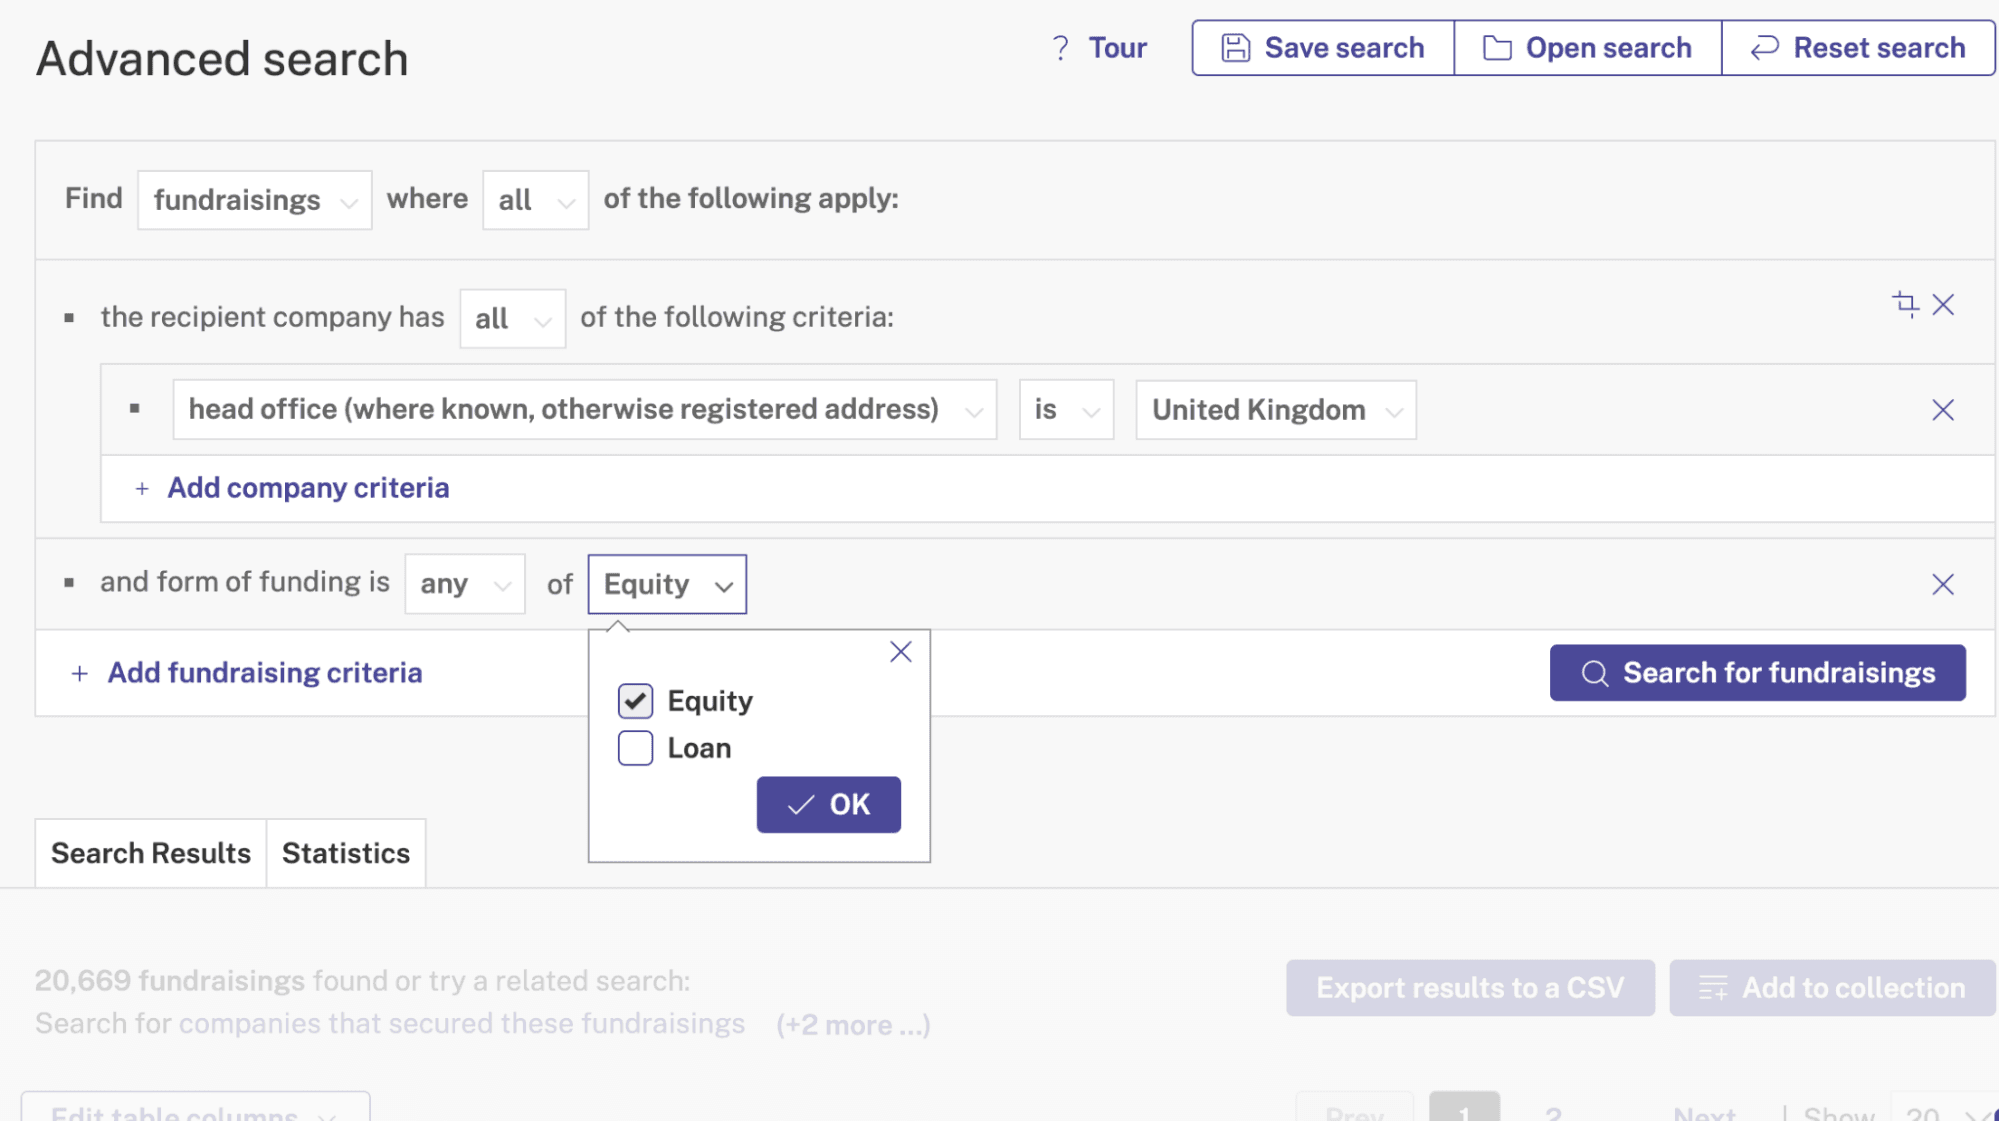
Task: Expand the '+2 more' related searches
Action: (x=853, y=1025)
